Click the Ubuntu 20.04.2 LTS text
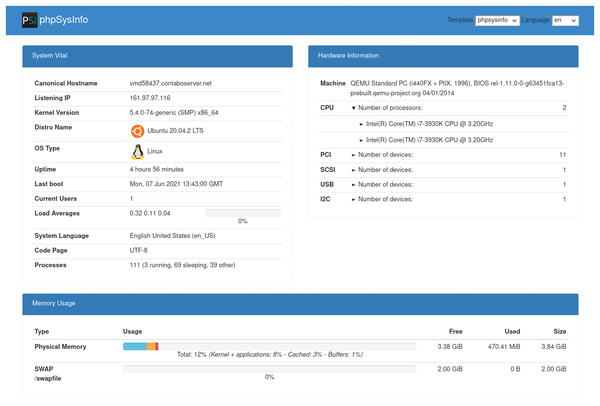The image size is (600, 406). (175, 131)
